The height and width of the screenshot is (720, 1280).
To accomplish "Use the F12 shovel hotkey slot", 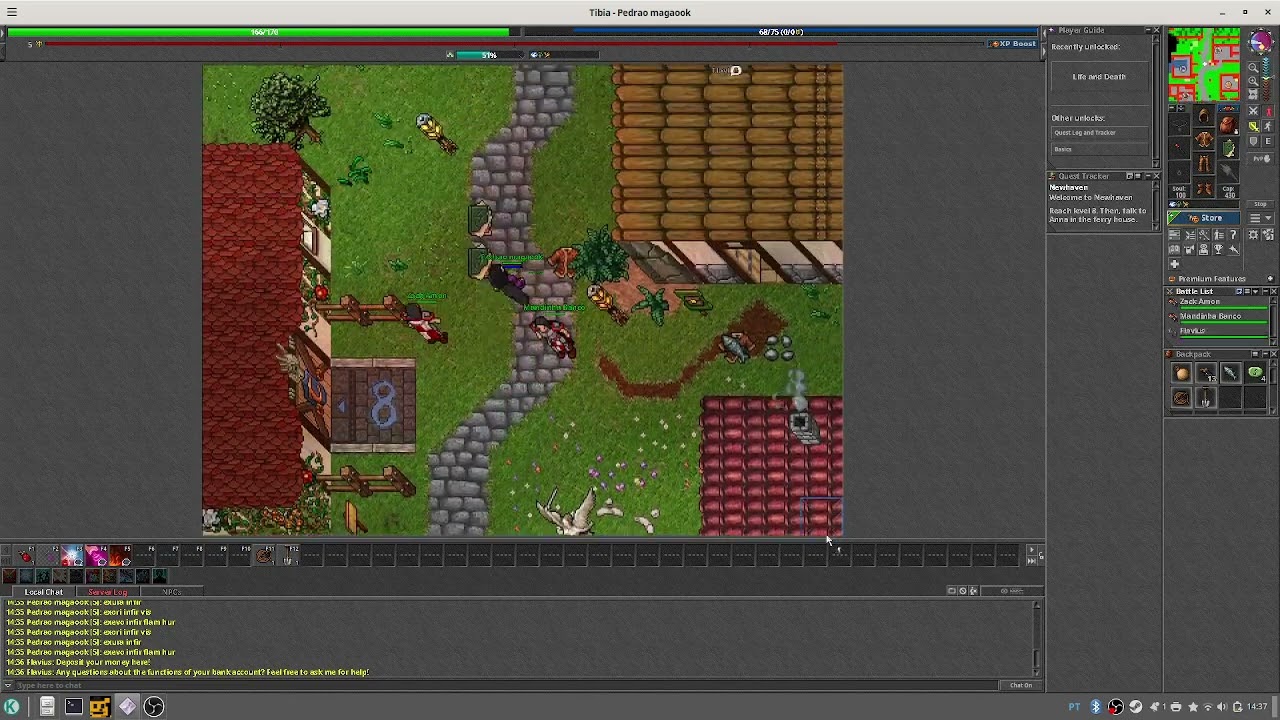I will click(288, 555).
